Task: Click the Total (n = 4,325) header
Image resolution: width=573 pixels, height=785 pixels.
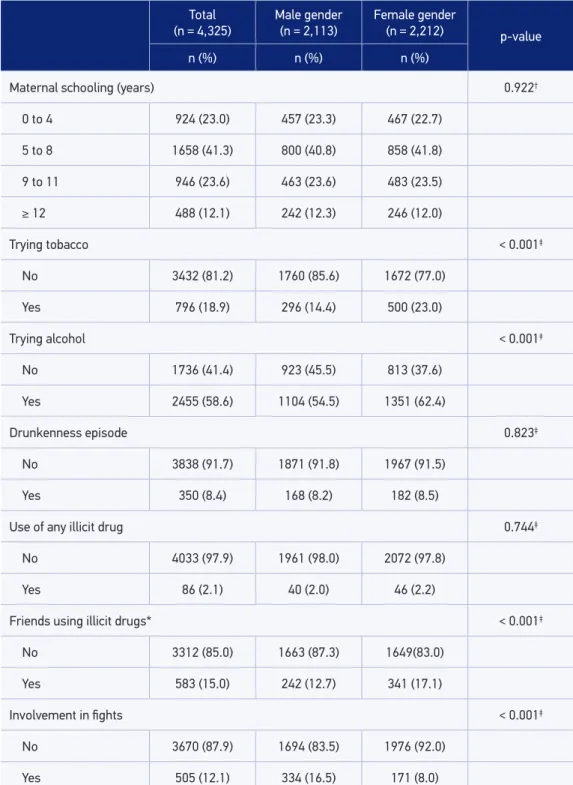Action: pyautogui.click(x=202, y=23)
